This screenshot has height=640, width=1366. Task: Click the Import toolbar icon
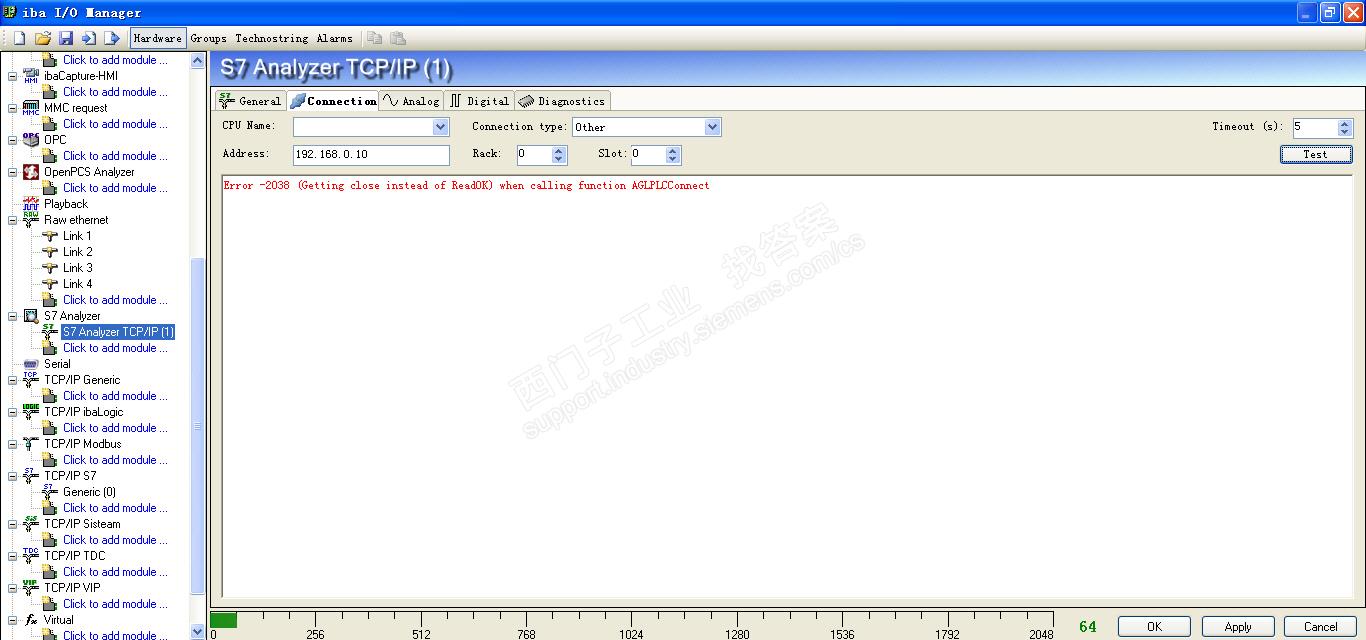89,38
